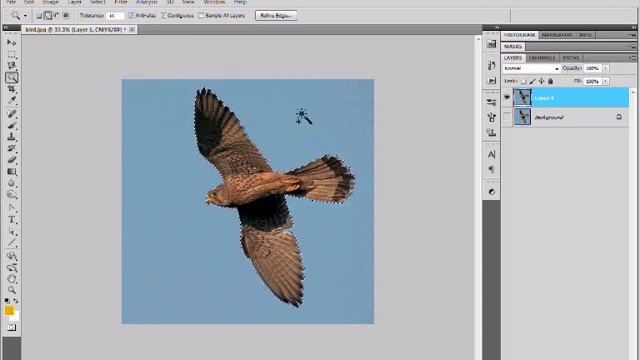Image resolution: width=640 pixels, height=360 pixels.
Task: Select the Clone Stamp tool
Action: coord(11,137)
